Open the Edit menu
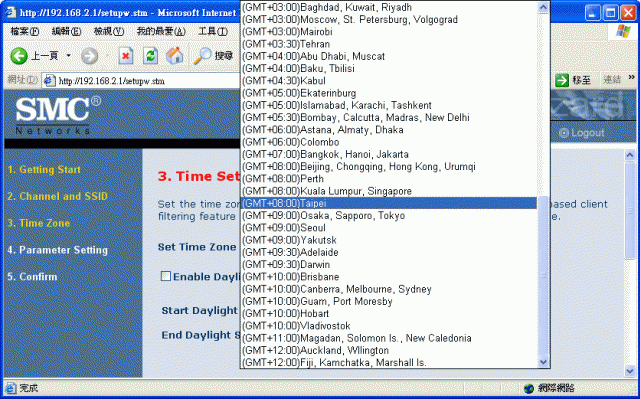 [66, 31]
